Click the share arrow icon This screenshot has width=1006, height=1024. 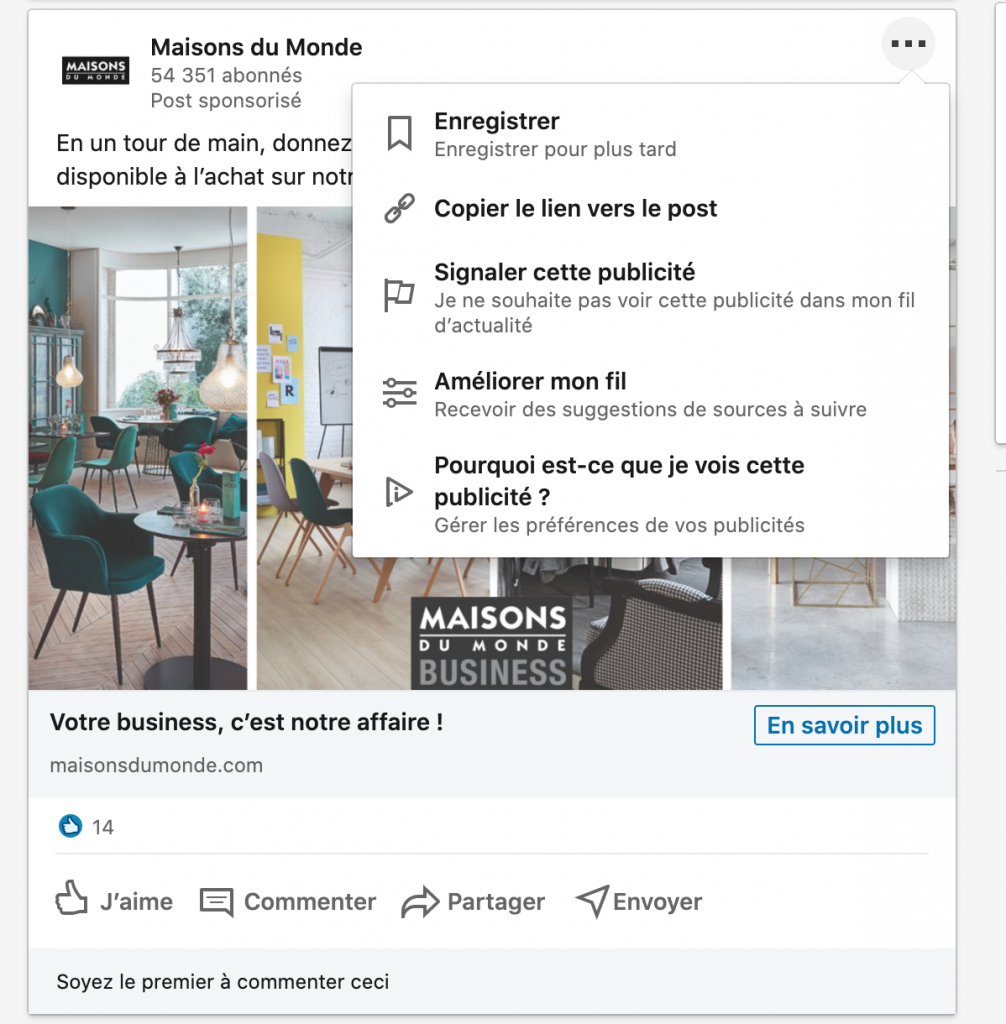pos(420,902)
